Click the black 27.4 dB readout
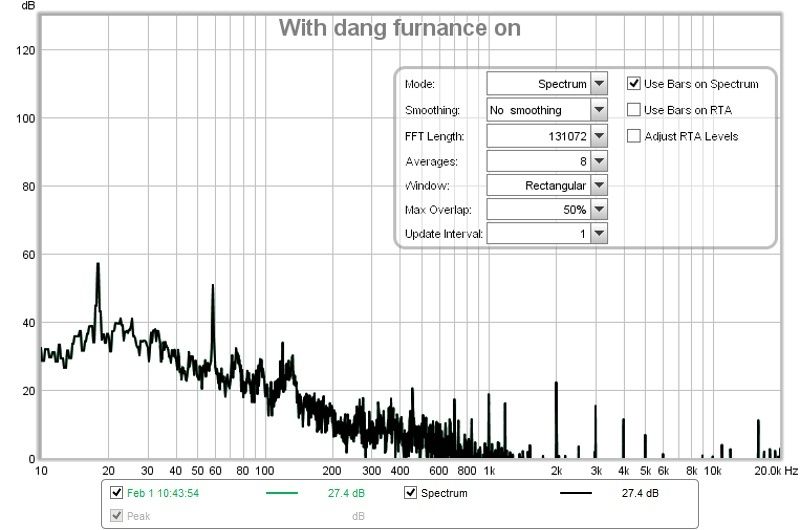The image size is (800, 530). [640, 493]
